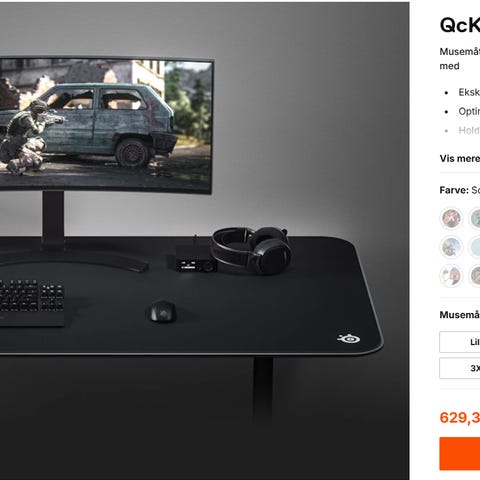Click the headset in the product photo
The width and height of the screenshot is (480, 480).
252,249
